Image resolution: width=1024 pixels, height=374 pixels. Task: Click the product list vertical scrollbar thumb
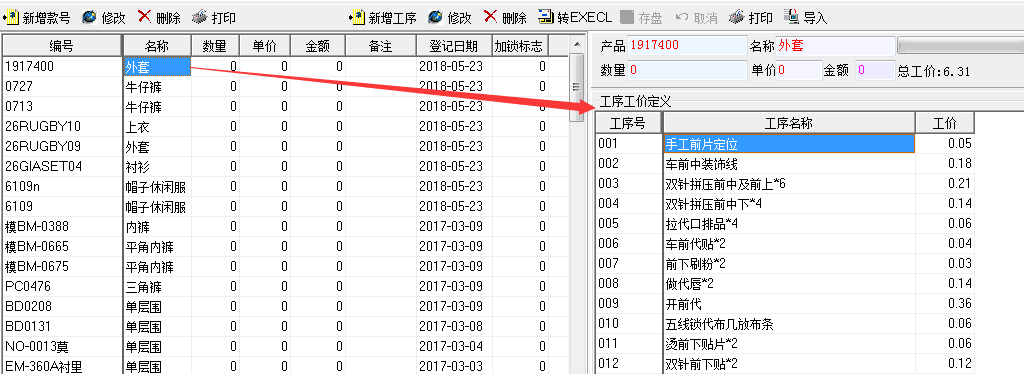576,87
